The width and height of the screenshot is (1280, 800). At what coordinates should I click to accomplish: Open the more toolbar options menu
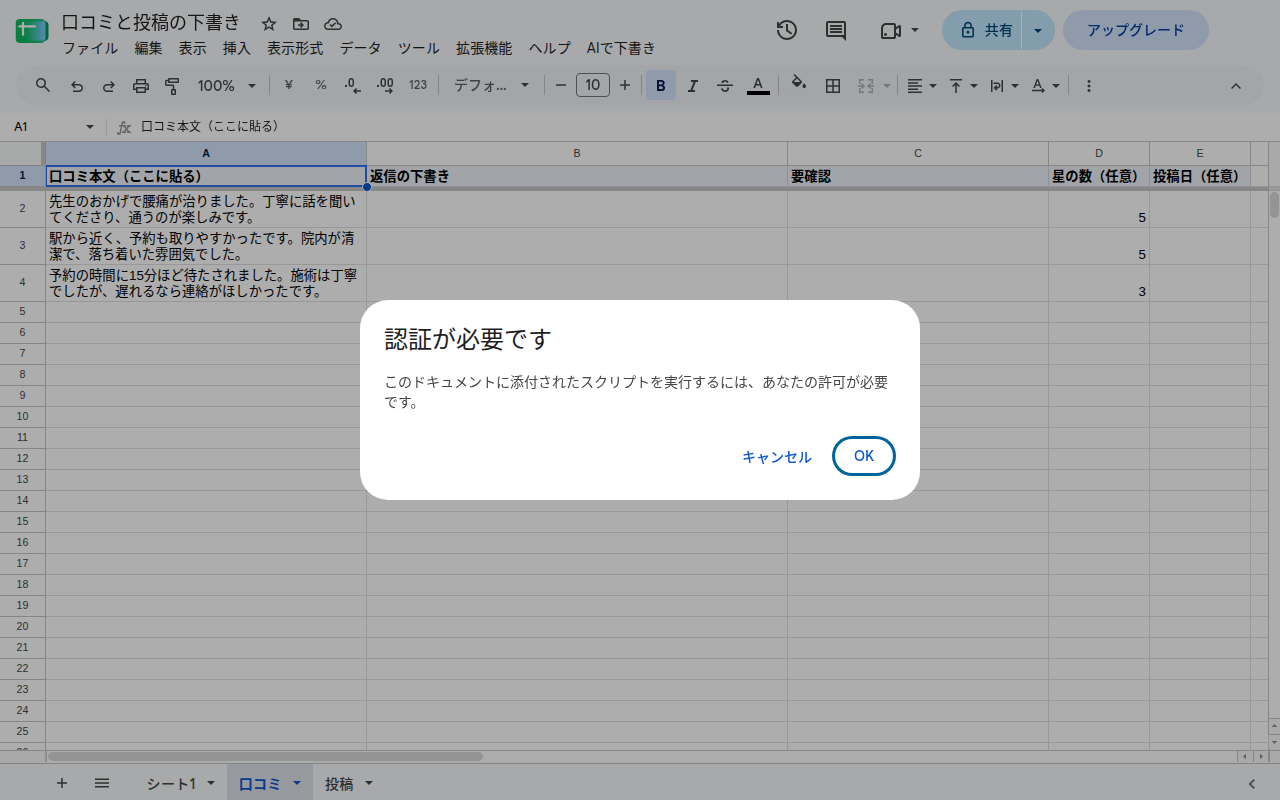(1089, 86)
